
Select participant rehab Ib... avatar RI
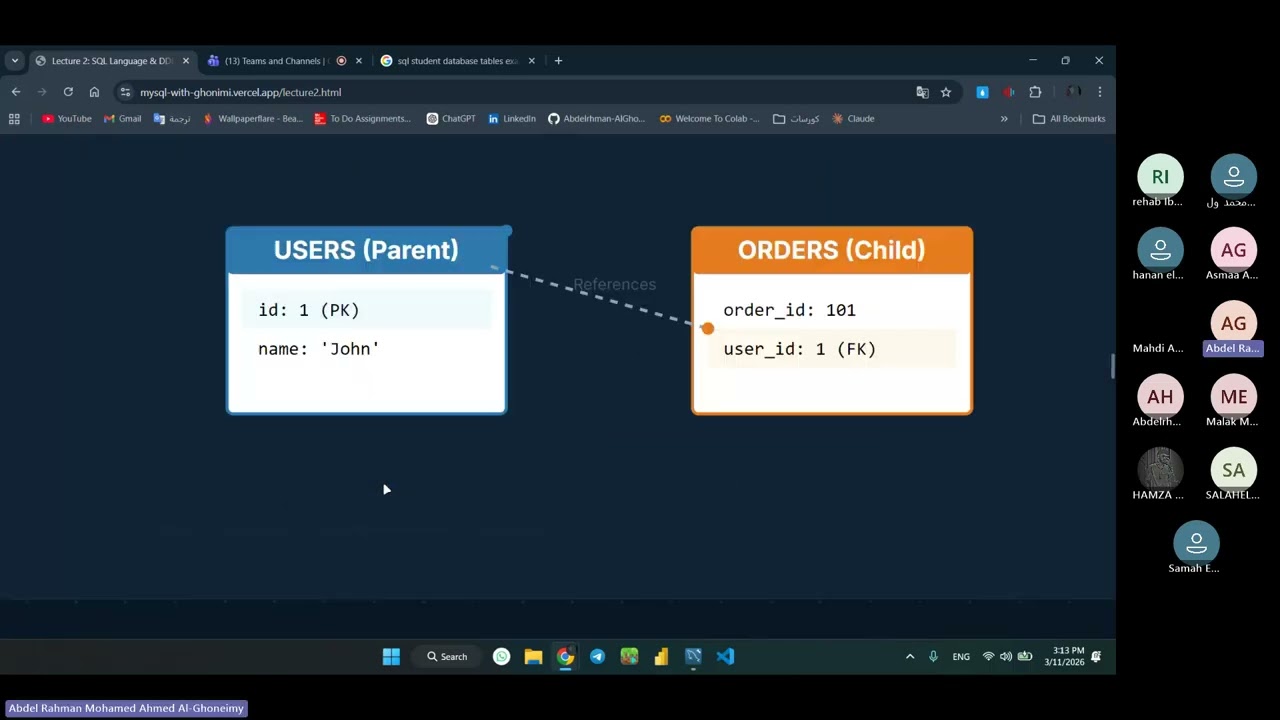point(1160,177)
